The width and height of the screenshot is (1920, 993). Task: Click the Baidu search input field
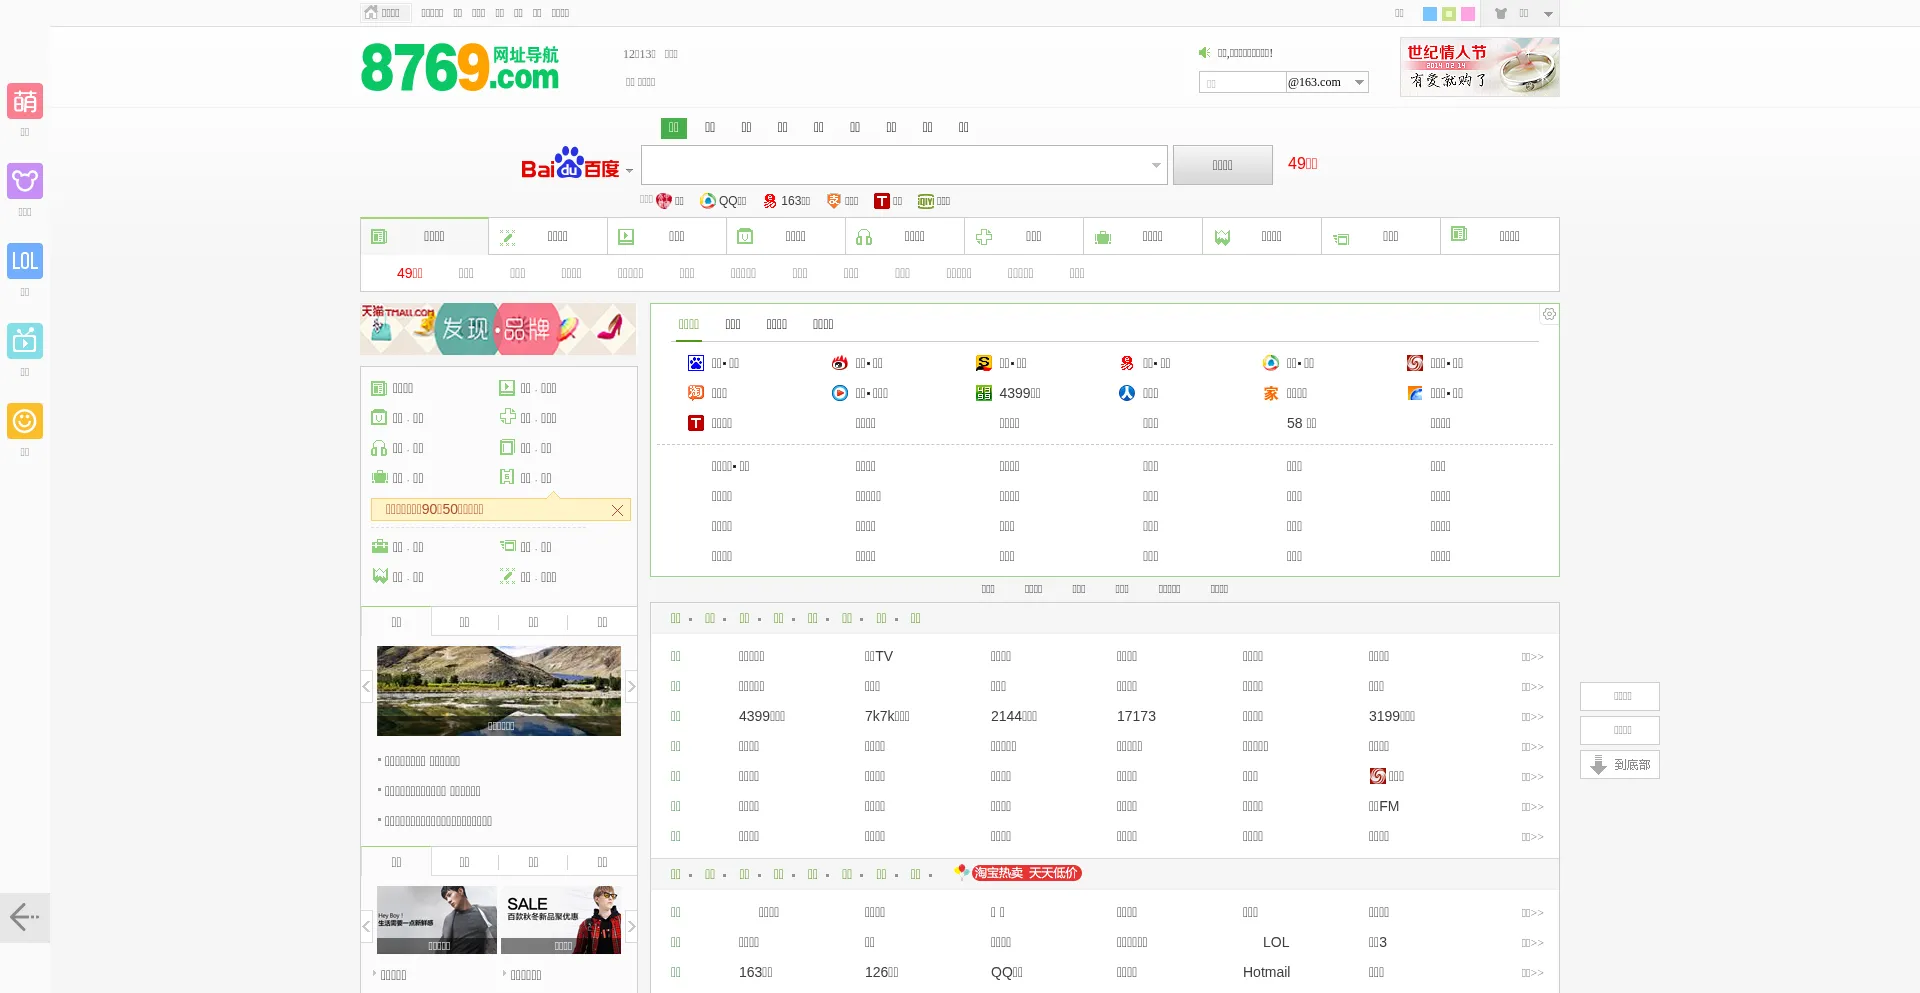895,165
